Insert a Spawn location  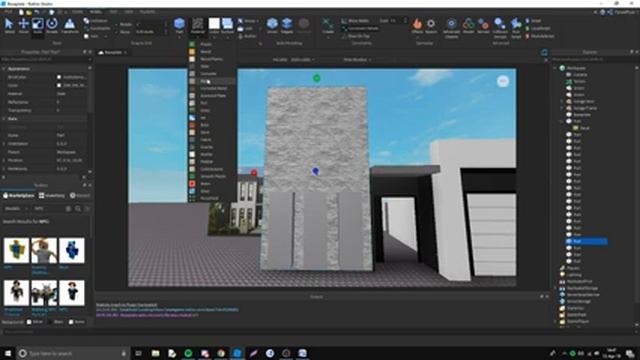(431, 25)
